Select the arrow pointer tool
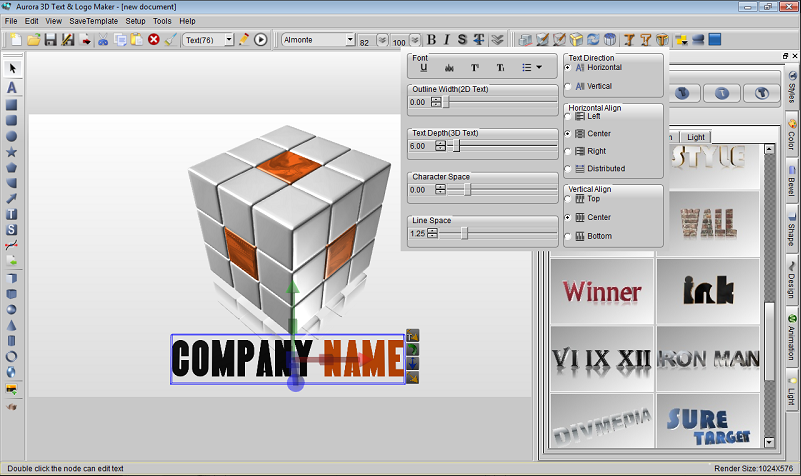The width and height of the screenshot is (801, 476). pos(12,68)
